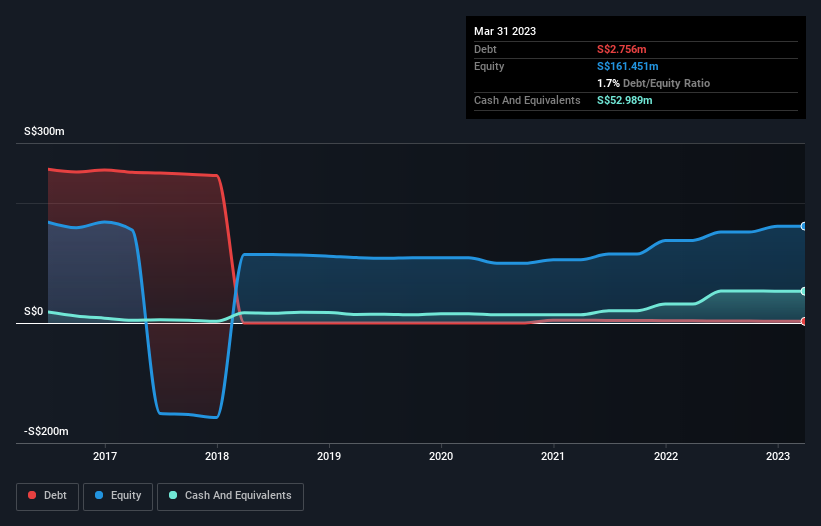Click the 2017 x-axis label
Image resolution: width=821 pixels, height=526 pixels.
105,456
